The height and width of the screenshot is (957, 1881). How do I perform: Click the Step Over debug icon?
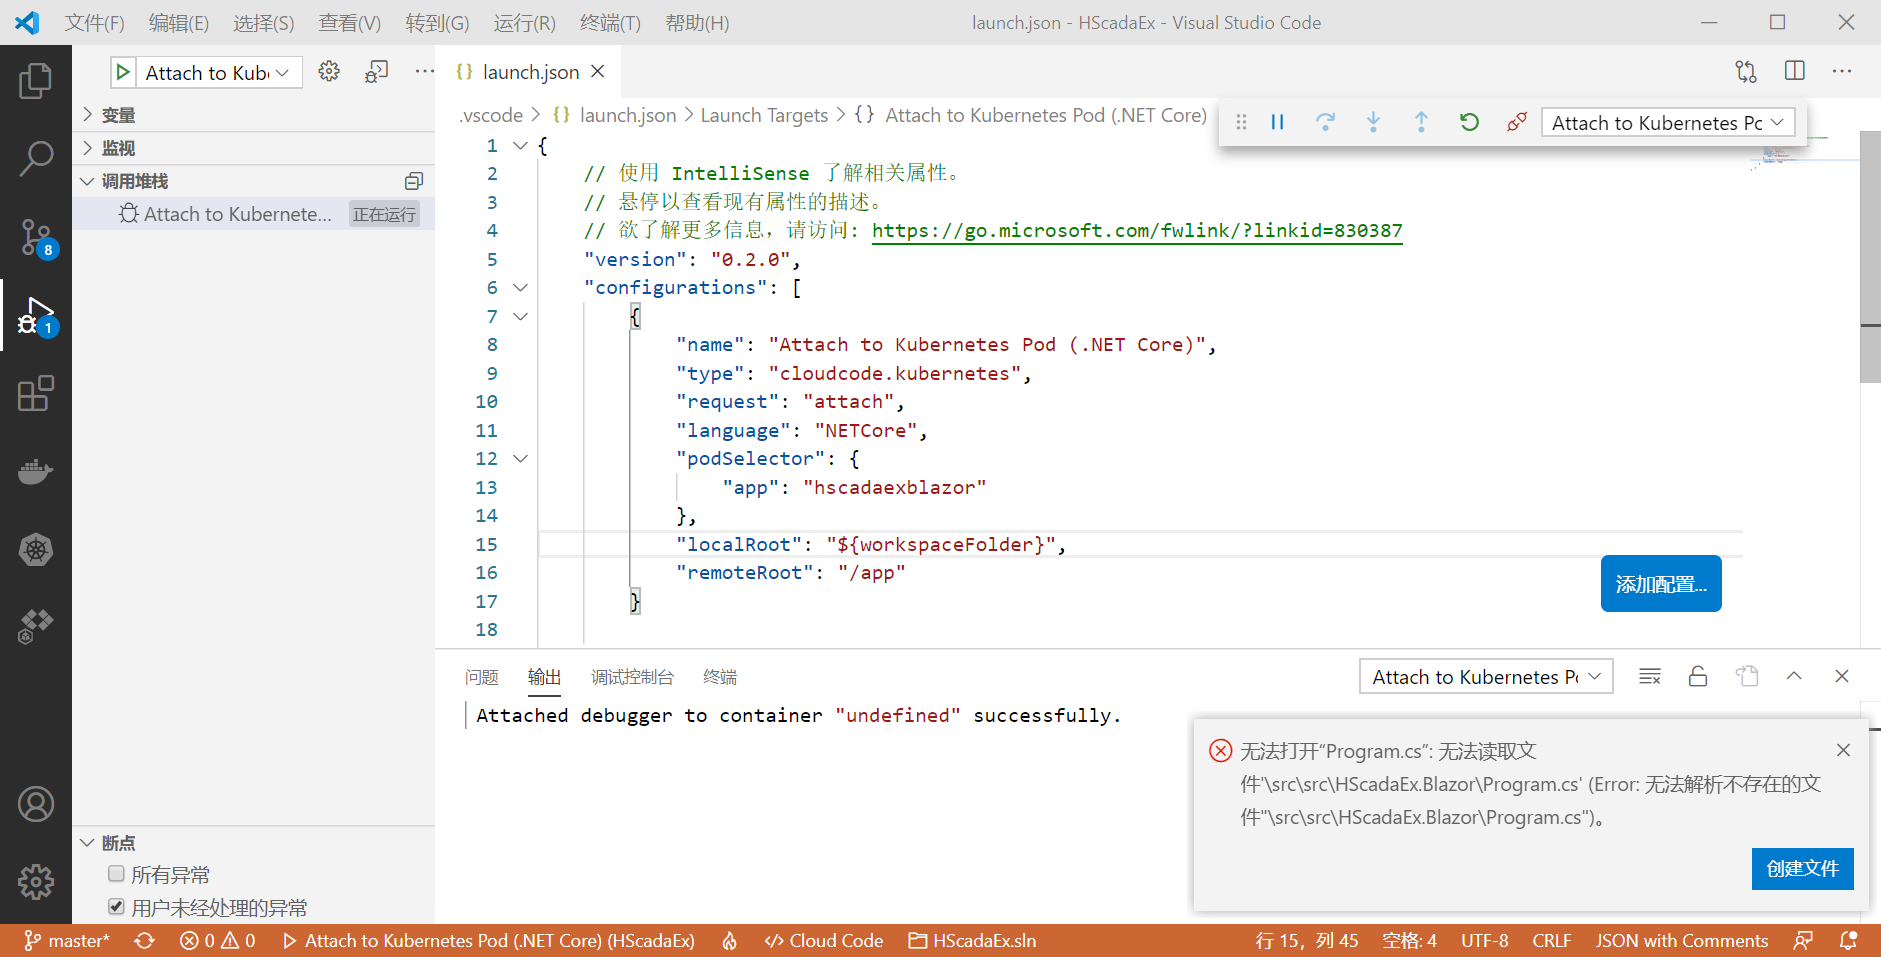(x=1325, y=122)
